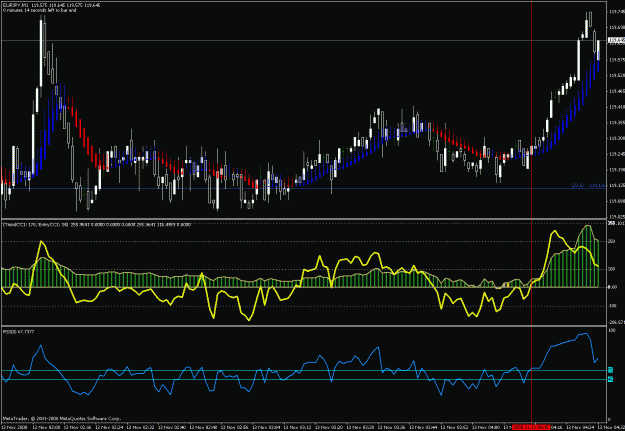The width and height of the screenshot is (625, 431).
Task: Click the TrendCCI indicator label in the middle pane
Action: pos(97,224)
